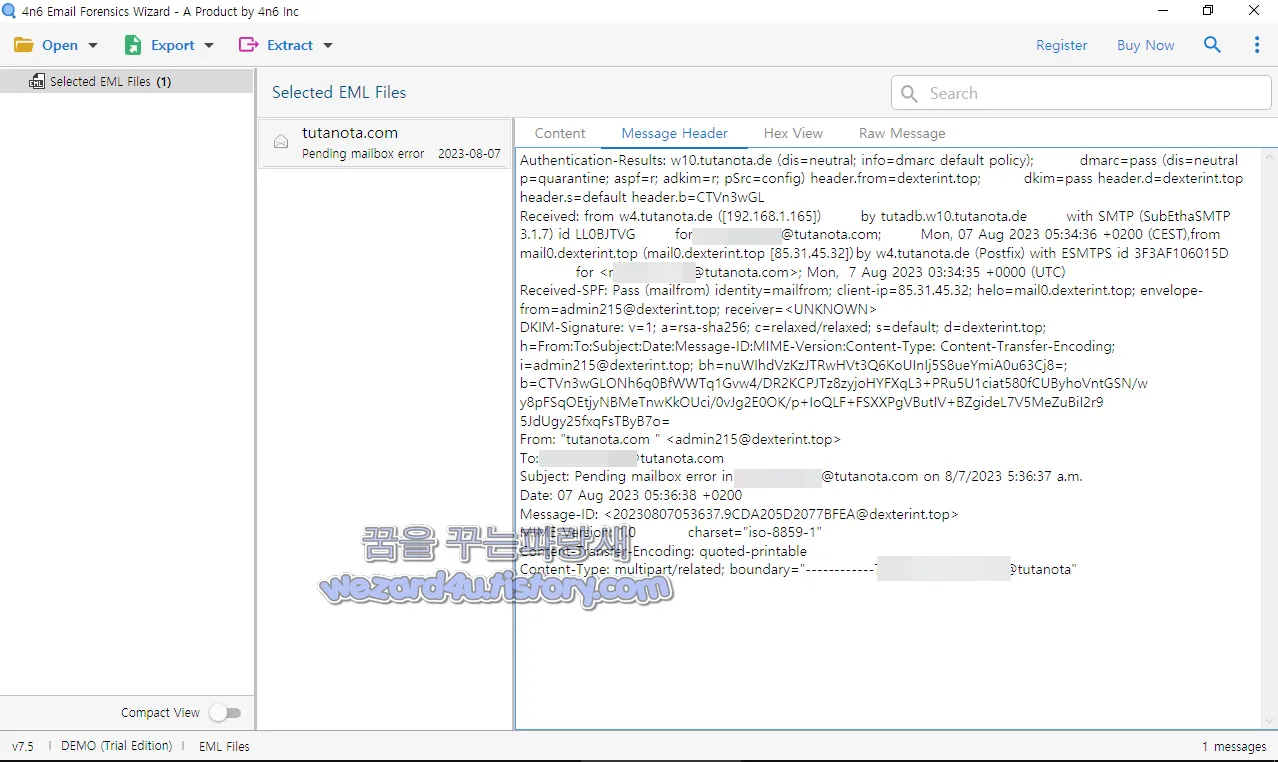Click the Selected EML Files heading
Screen dimensions: 1278x762
tap(339, 92)
